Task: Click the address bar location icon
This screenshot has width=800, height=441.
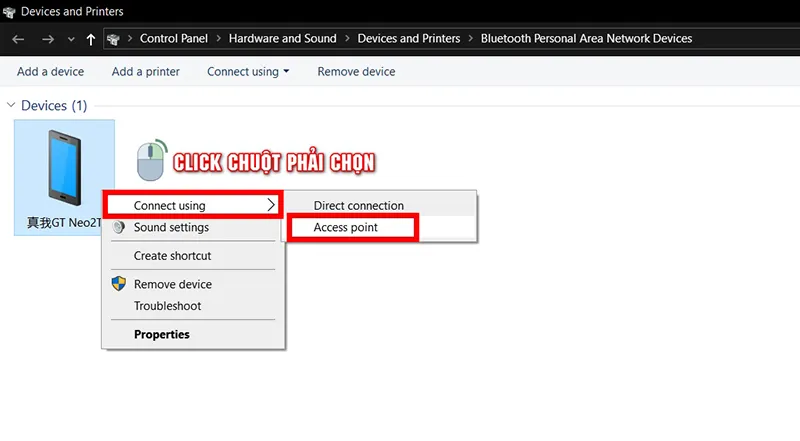Action: [113, 39]
